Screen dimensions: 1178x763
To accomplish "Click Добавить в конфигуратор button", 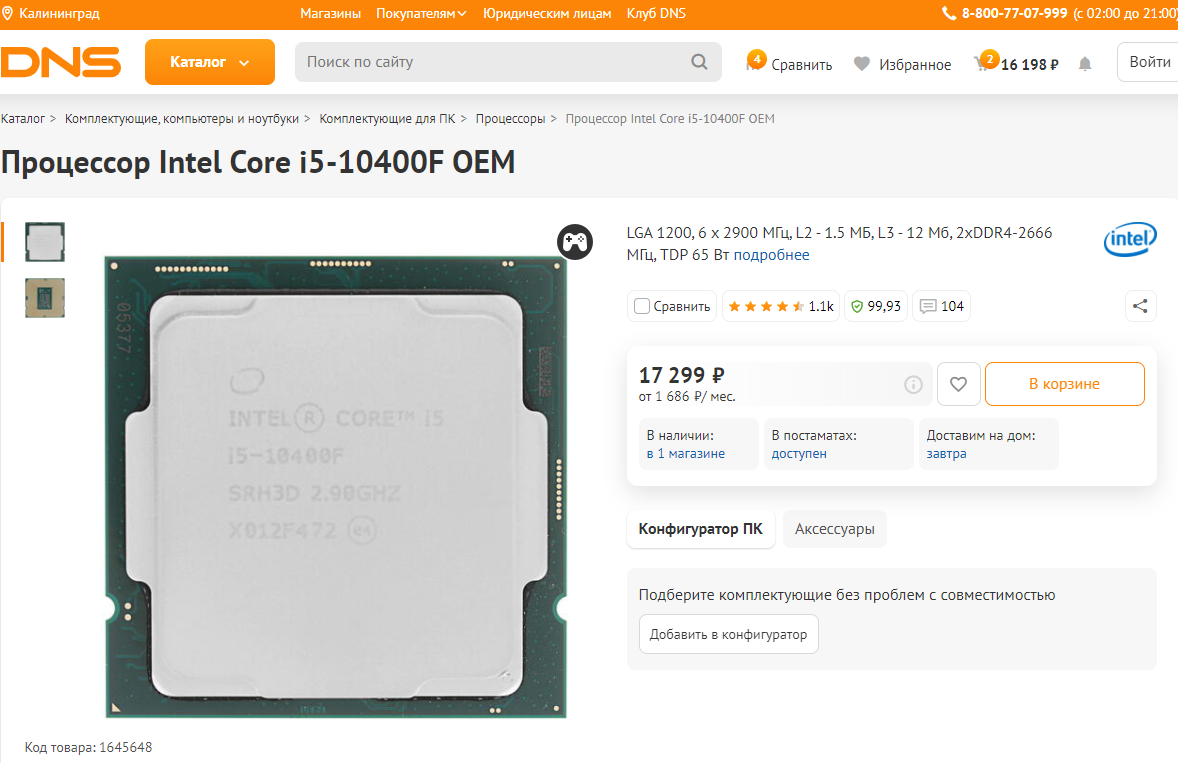I will click(728, 634).
